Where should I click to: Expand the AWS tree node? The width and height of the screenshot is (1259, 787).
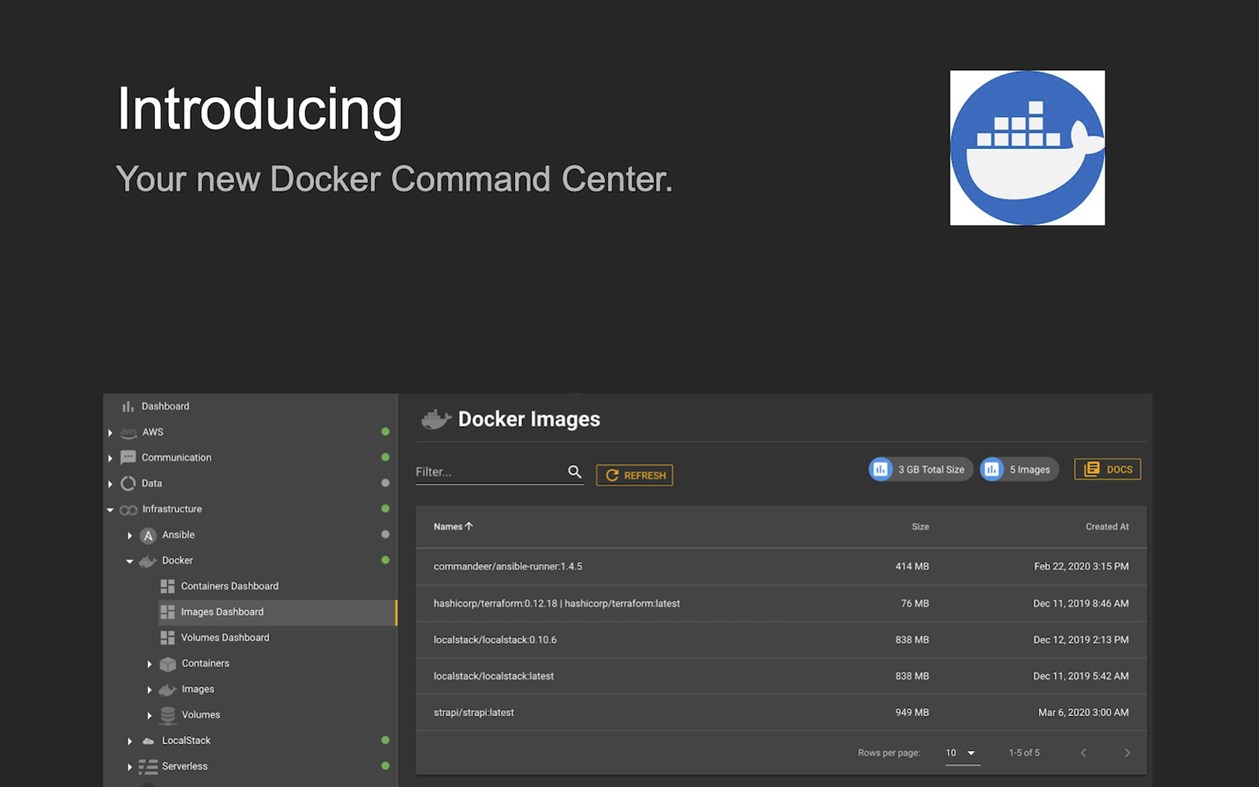coord(110,433)
